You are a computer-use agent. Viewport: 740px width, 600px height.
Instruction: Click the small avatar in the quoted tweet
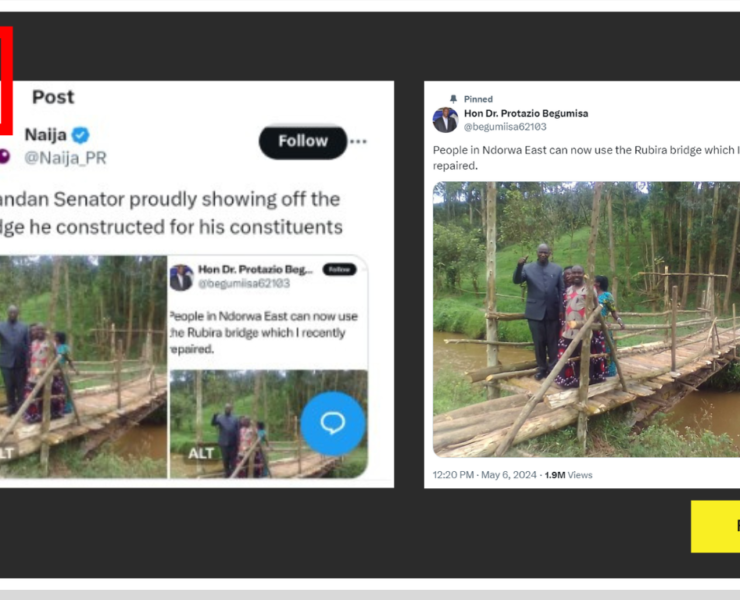(181, 277)
